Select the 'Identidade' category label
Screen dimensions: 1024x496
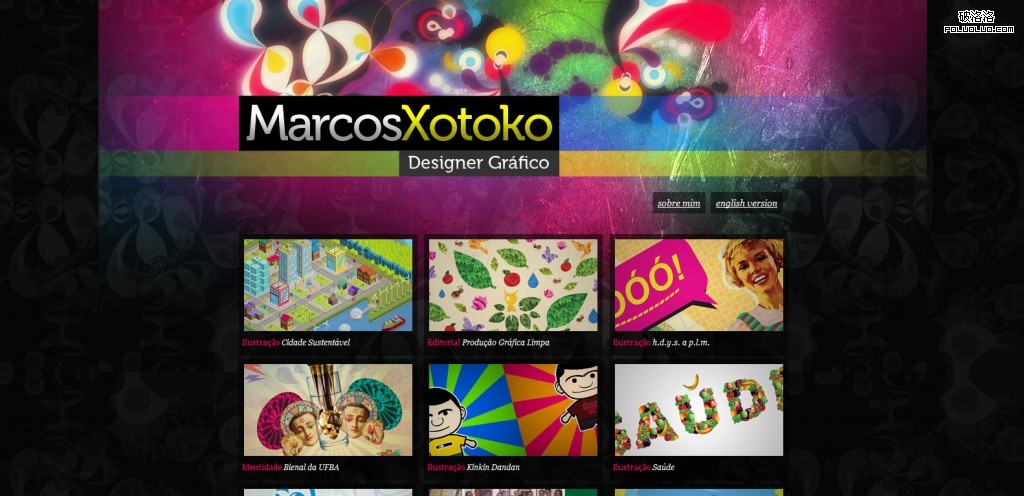click(261, 467)
